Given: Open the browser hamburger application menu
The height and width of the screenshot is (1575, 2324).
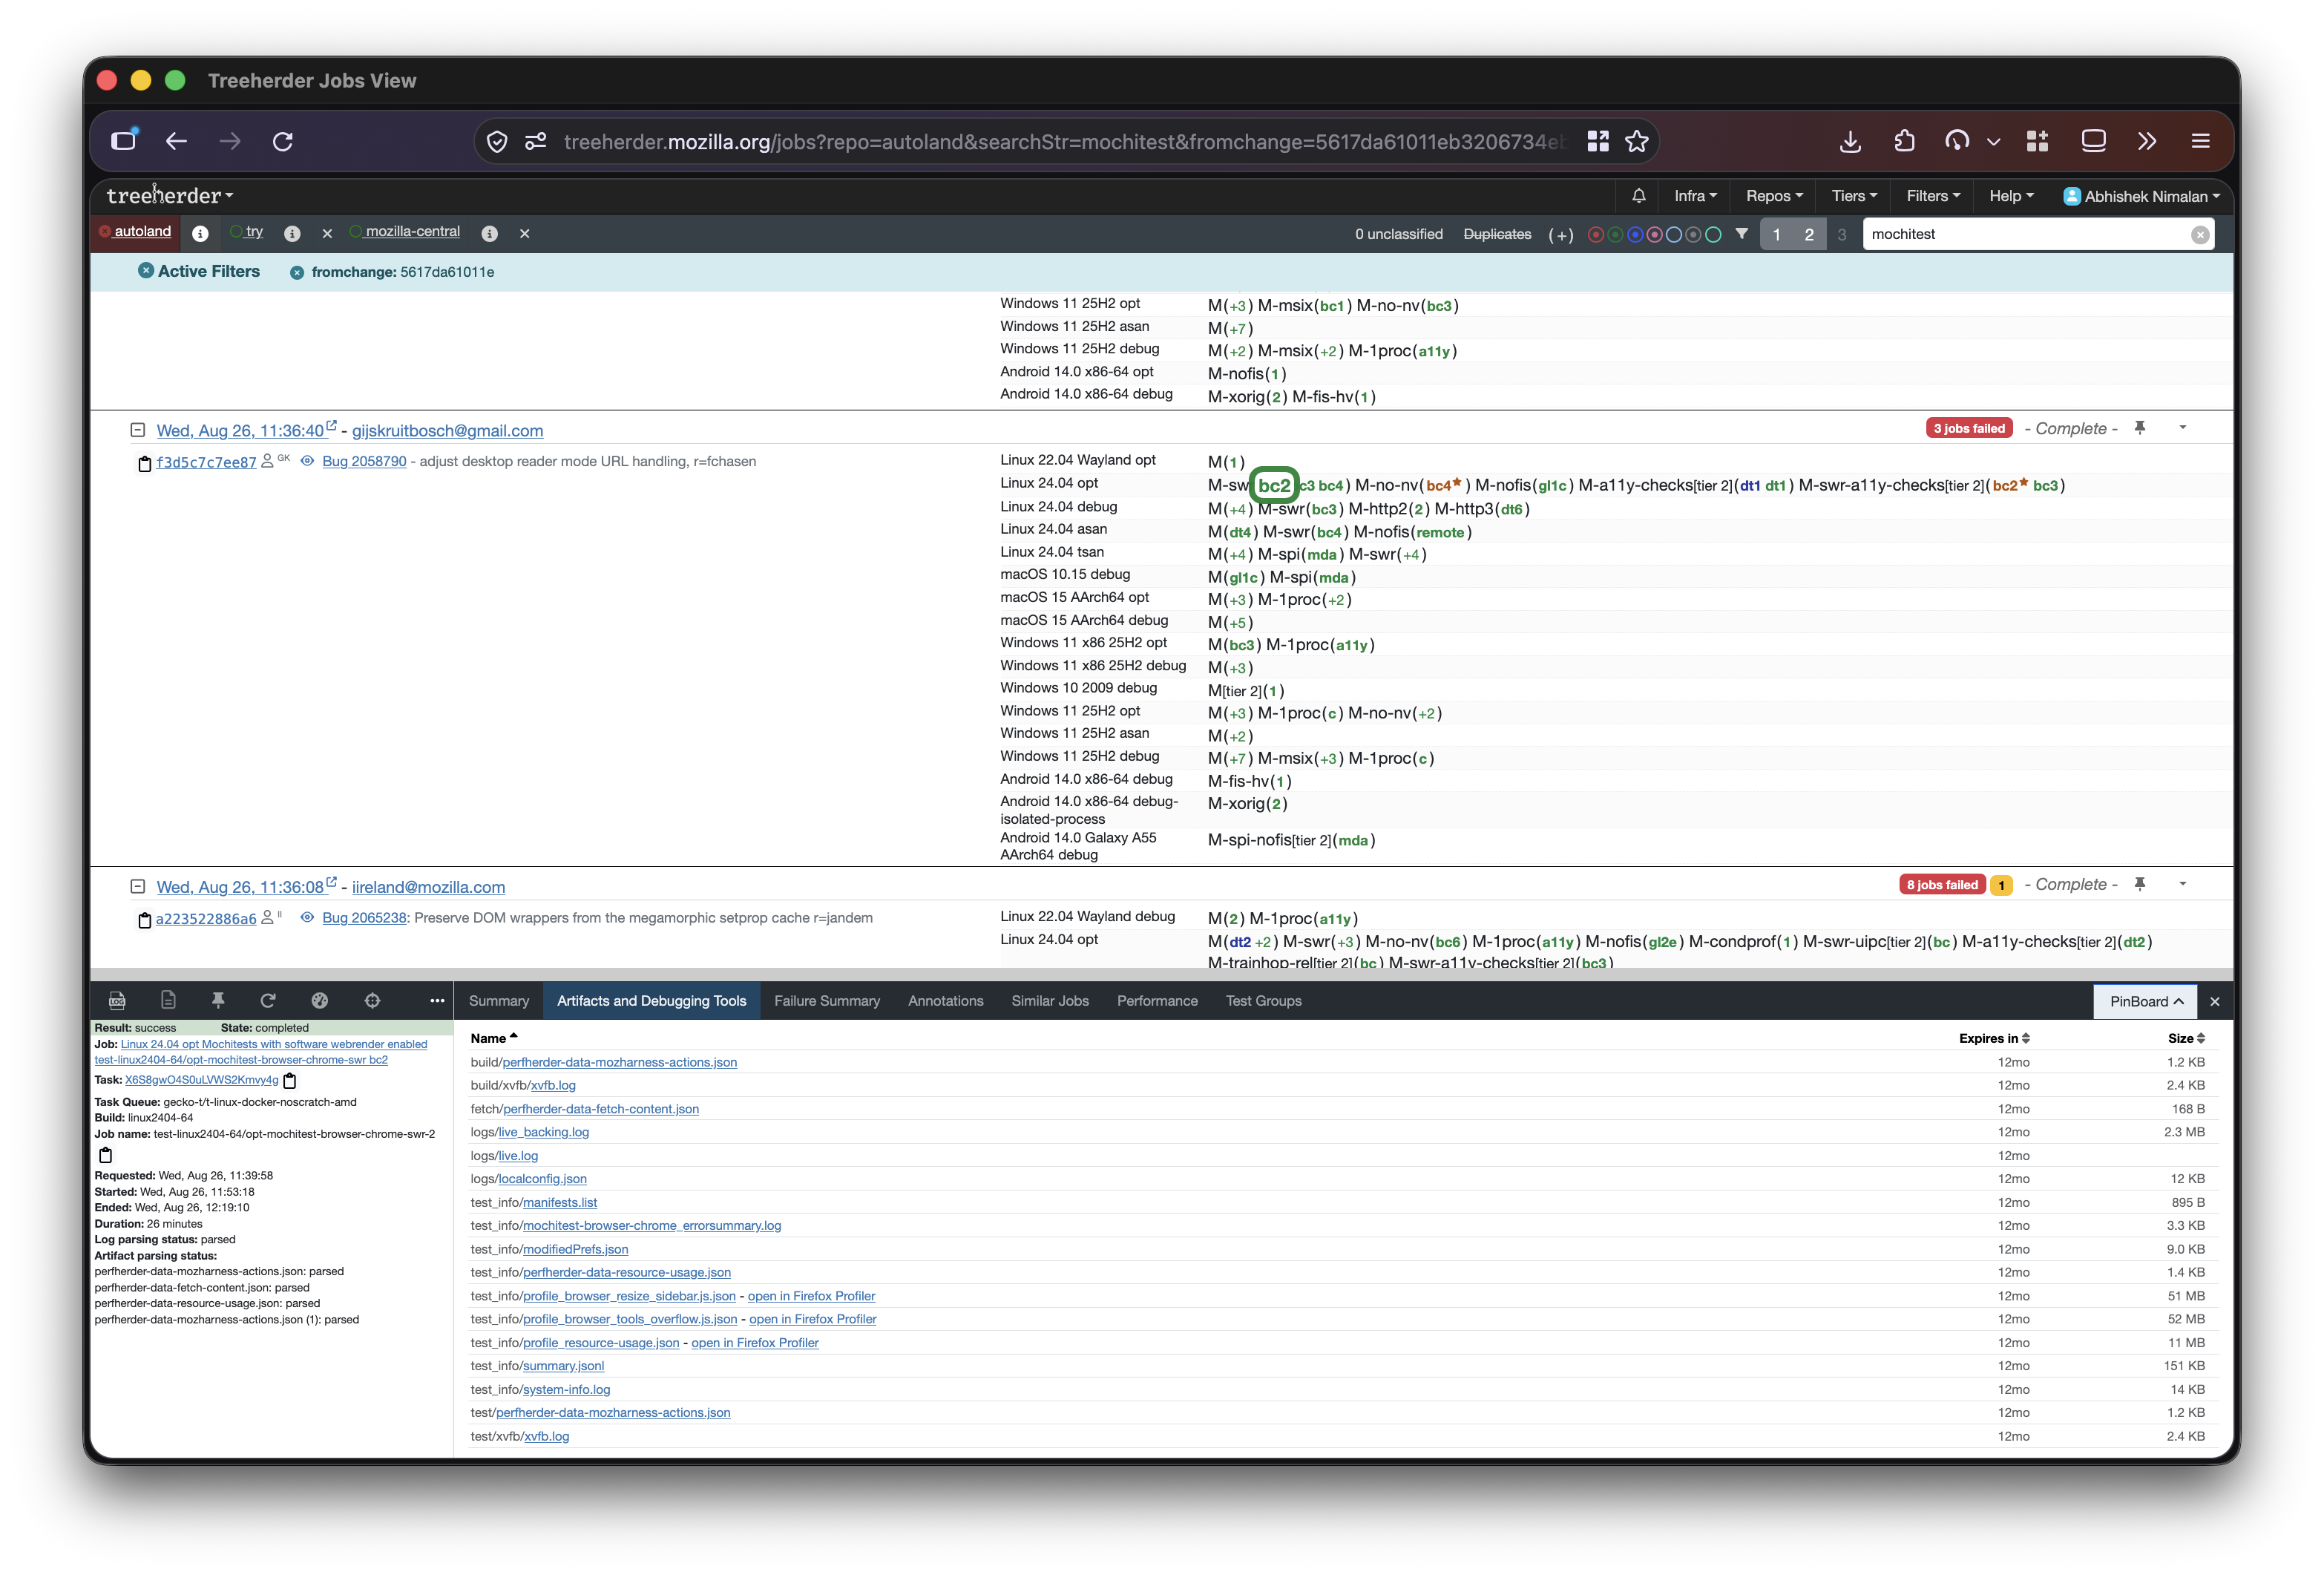Looking at the screenshot, I should [2200, 141].
